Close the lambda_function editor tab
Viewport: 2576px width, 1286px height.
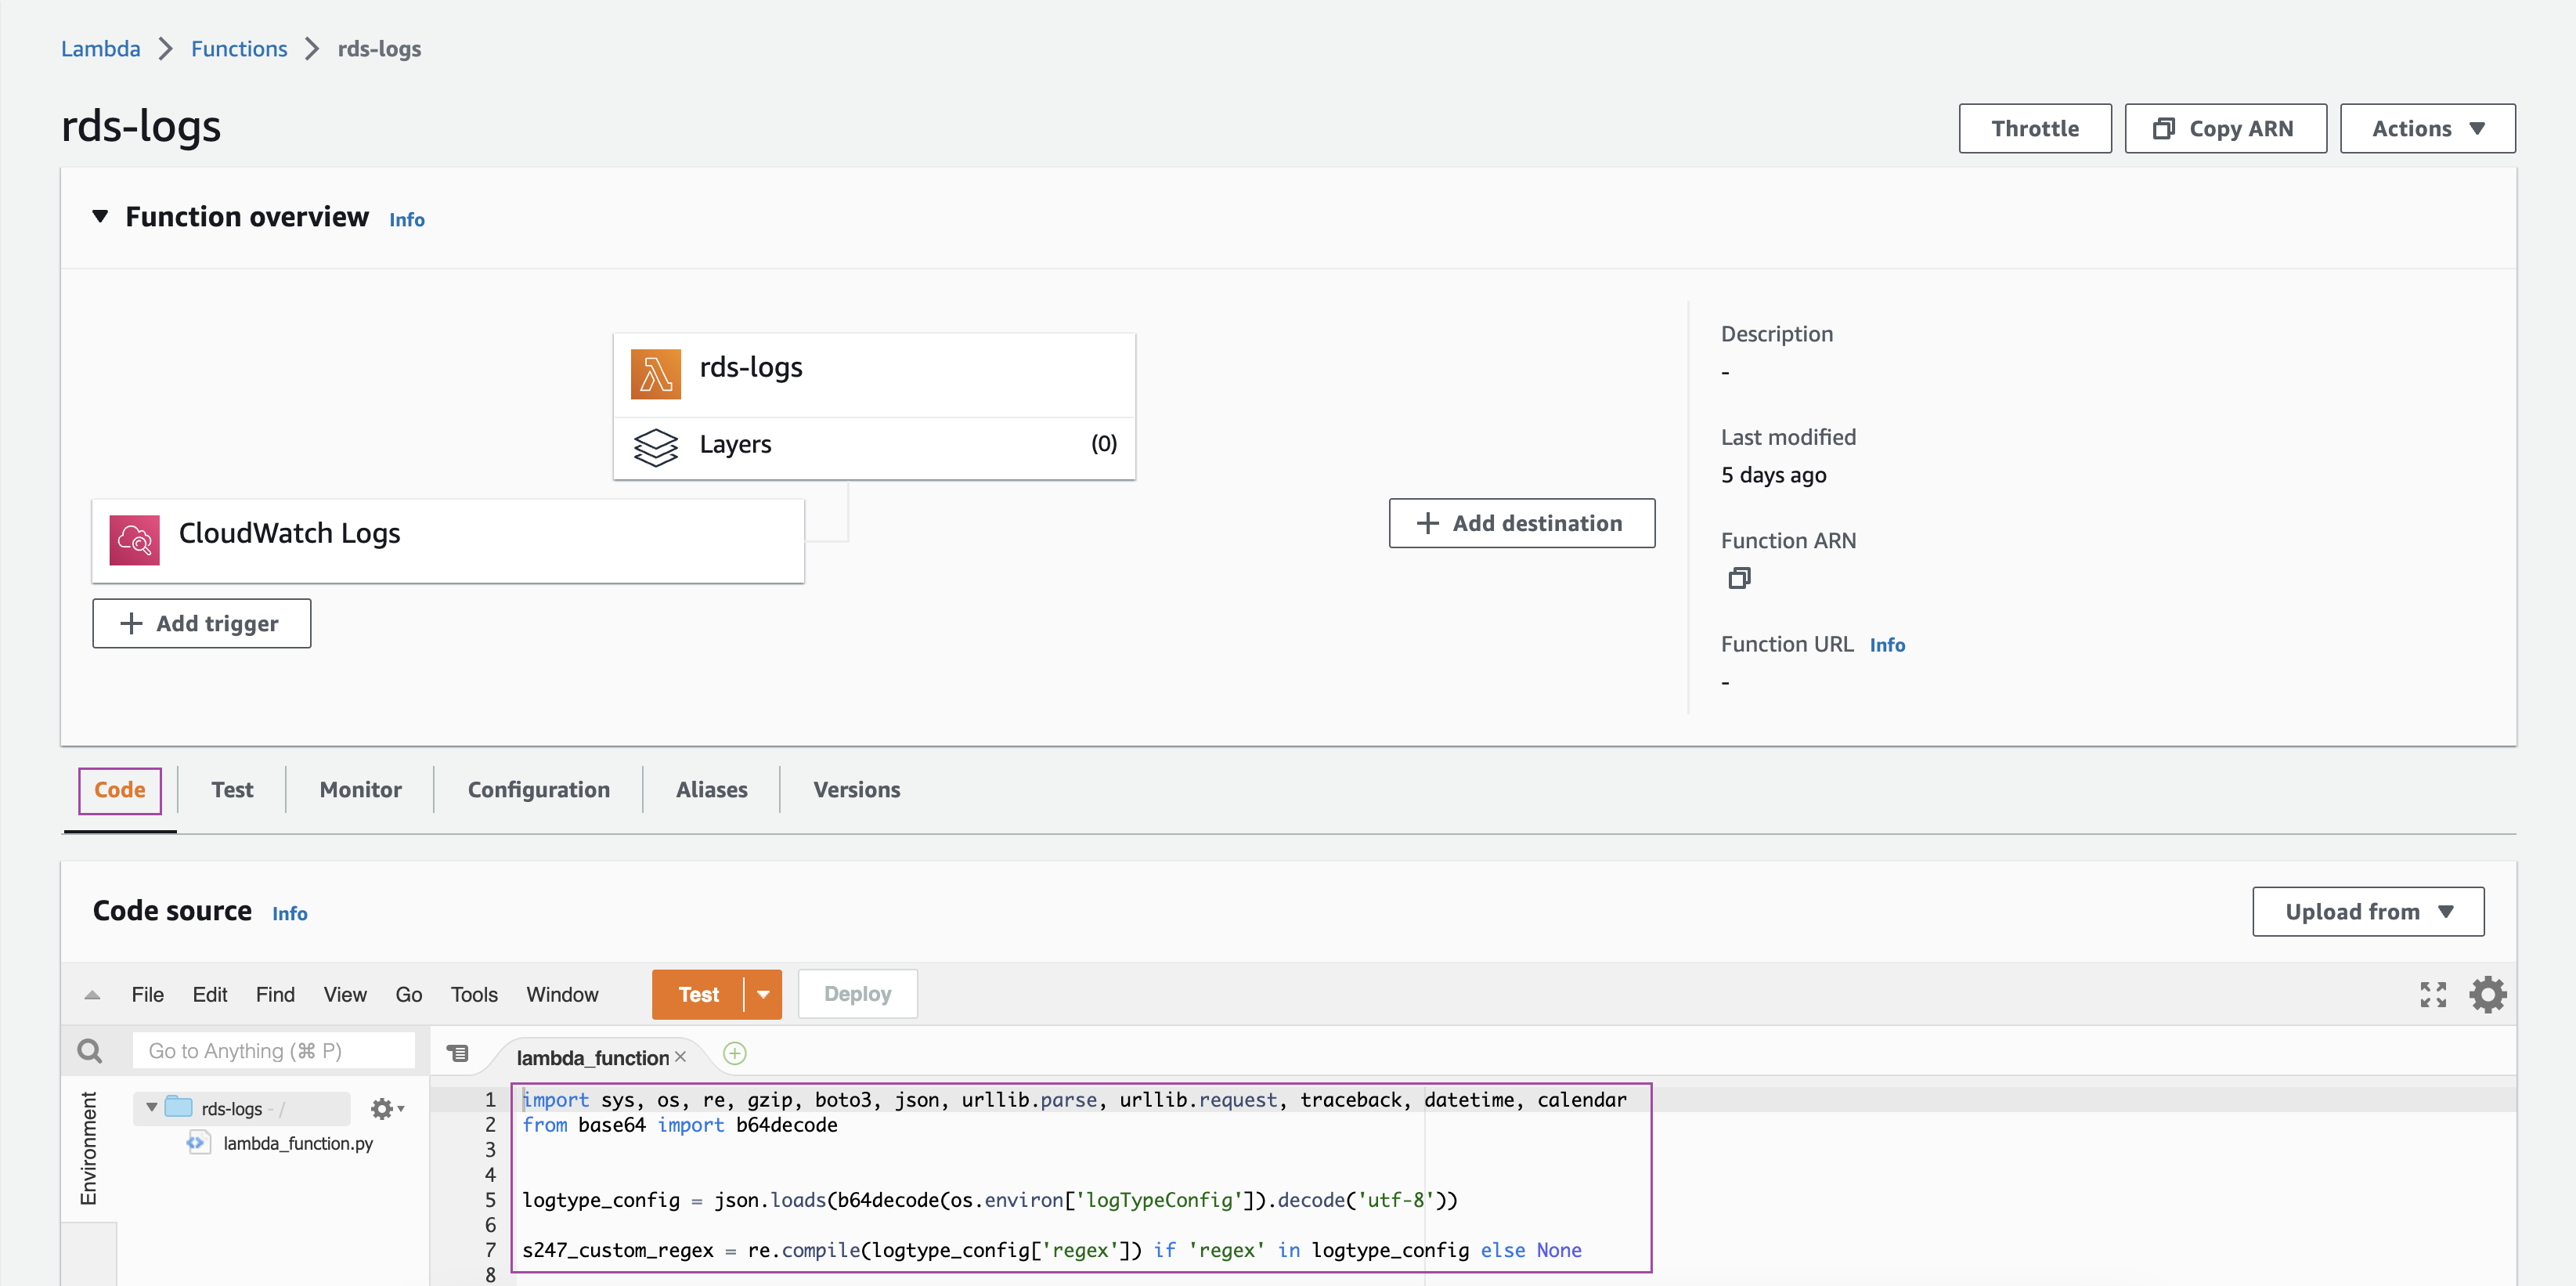click(x=681, y=1057)
